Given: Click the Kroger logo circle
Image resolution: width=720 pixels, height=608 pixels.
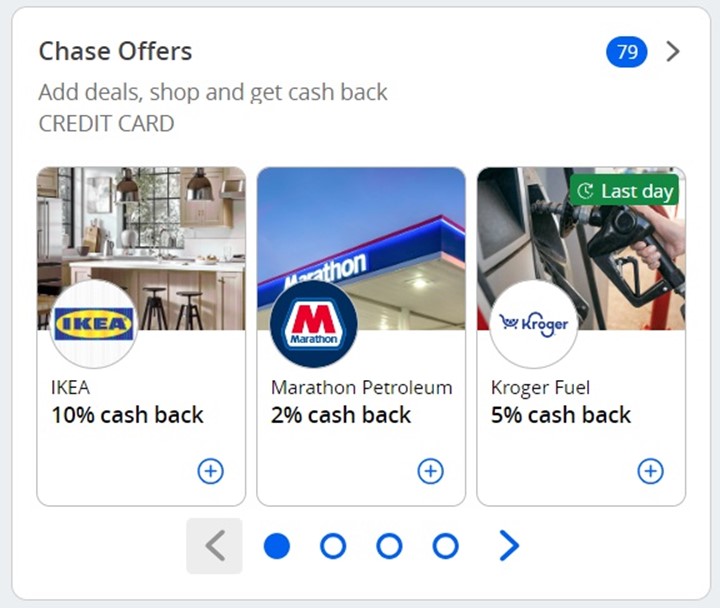Looking at the screenshot, I should pyautogui.click(x=534, y=324).
